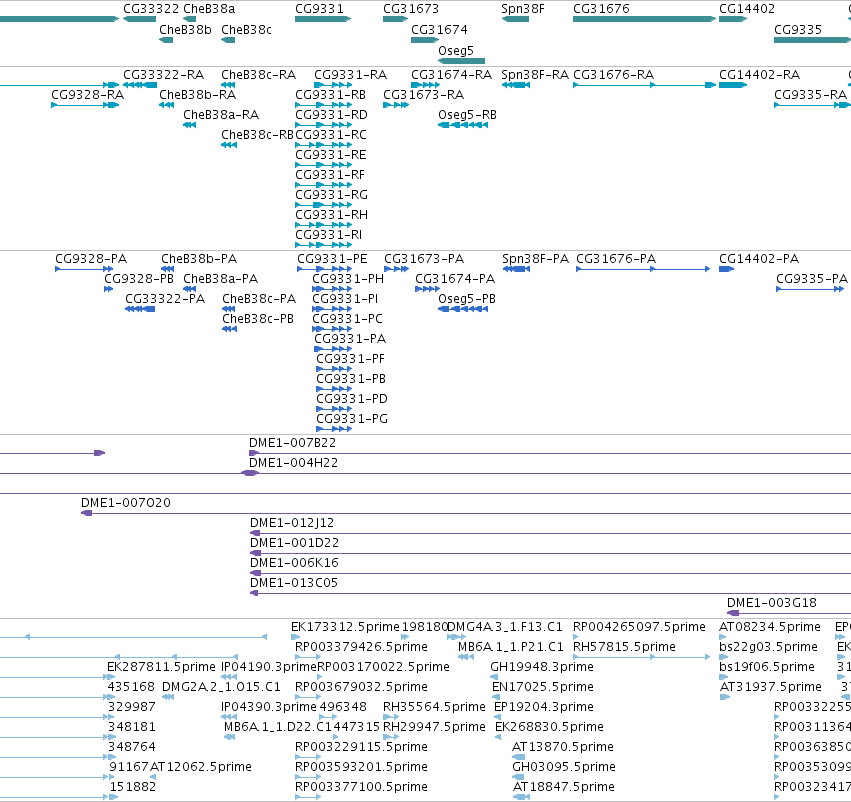Select the Spn38F gene label
This screenshot has height=802, width=851.
click(523, 9)
